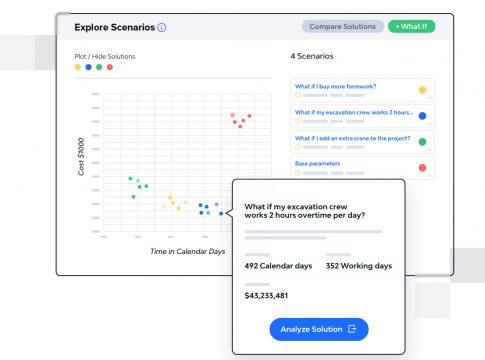Open the Base parameters scenario
This screenshot has width=485, height=360.
click(317, 163)
